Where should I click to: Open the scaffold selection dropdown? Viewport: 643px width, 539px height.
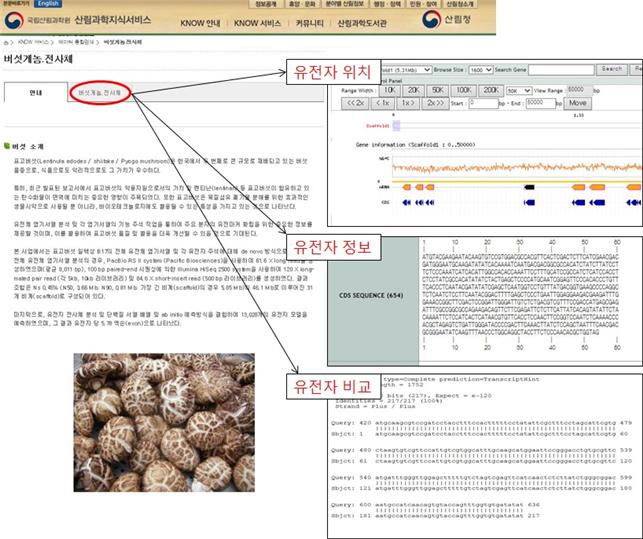click(x=405, y=70)
